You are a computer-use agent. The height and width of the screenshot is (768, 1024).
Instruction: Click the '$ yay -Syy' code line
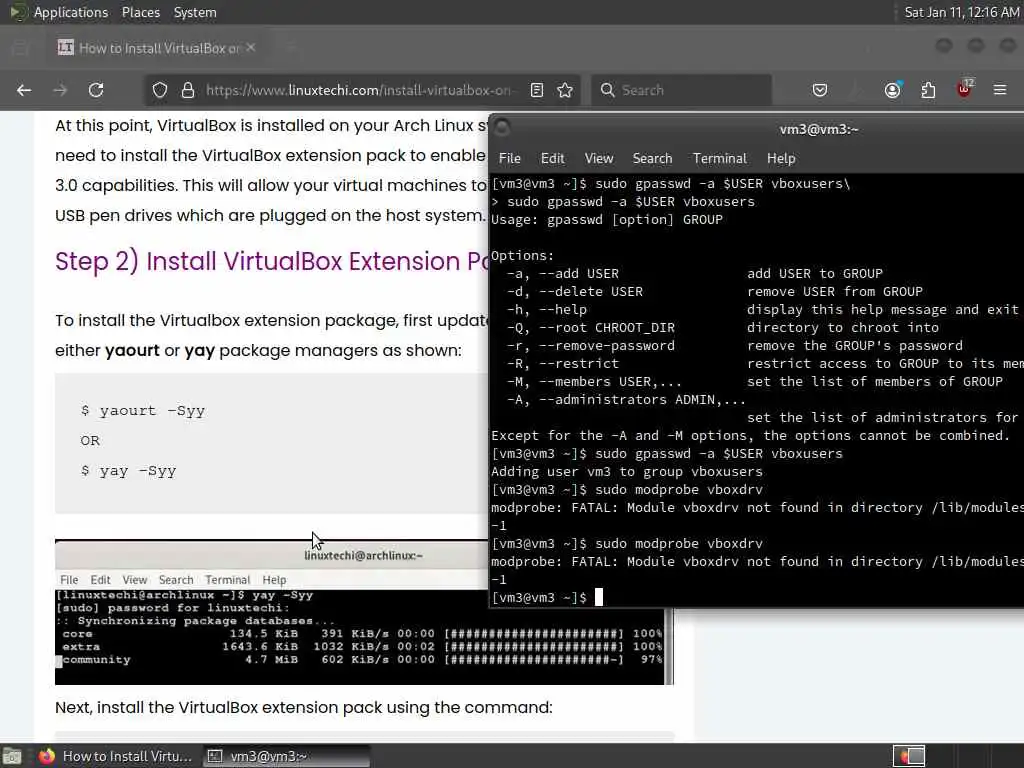click(128, 471)
